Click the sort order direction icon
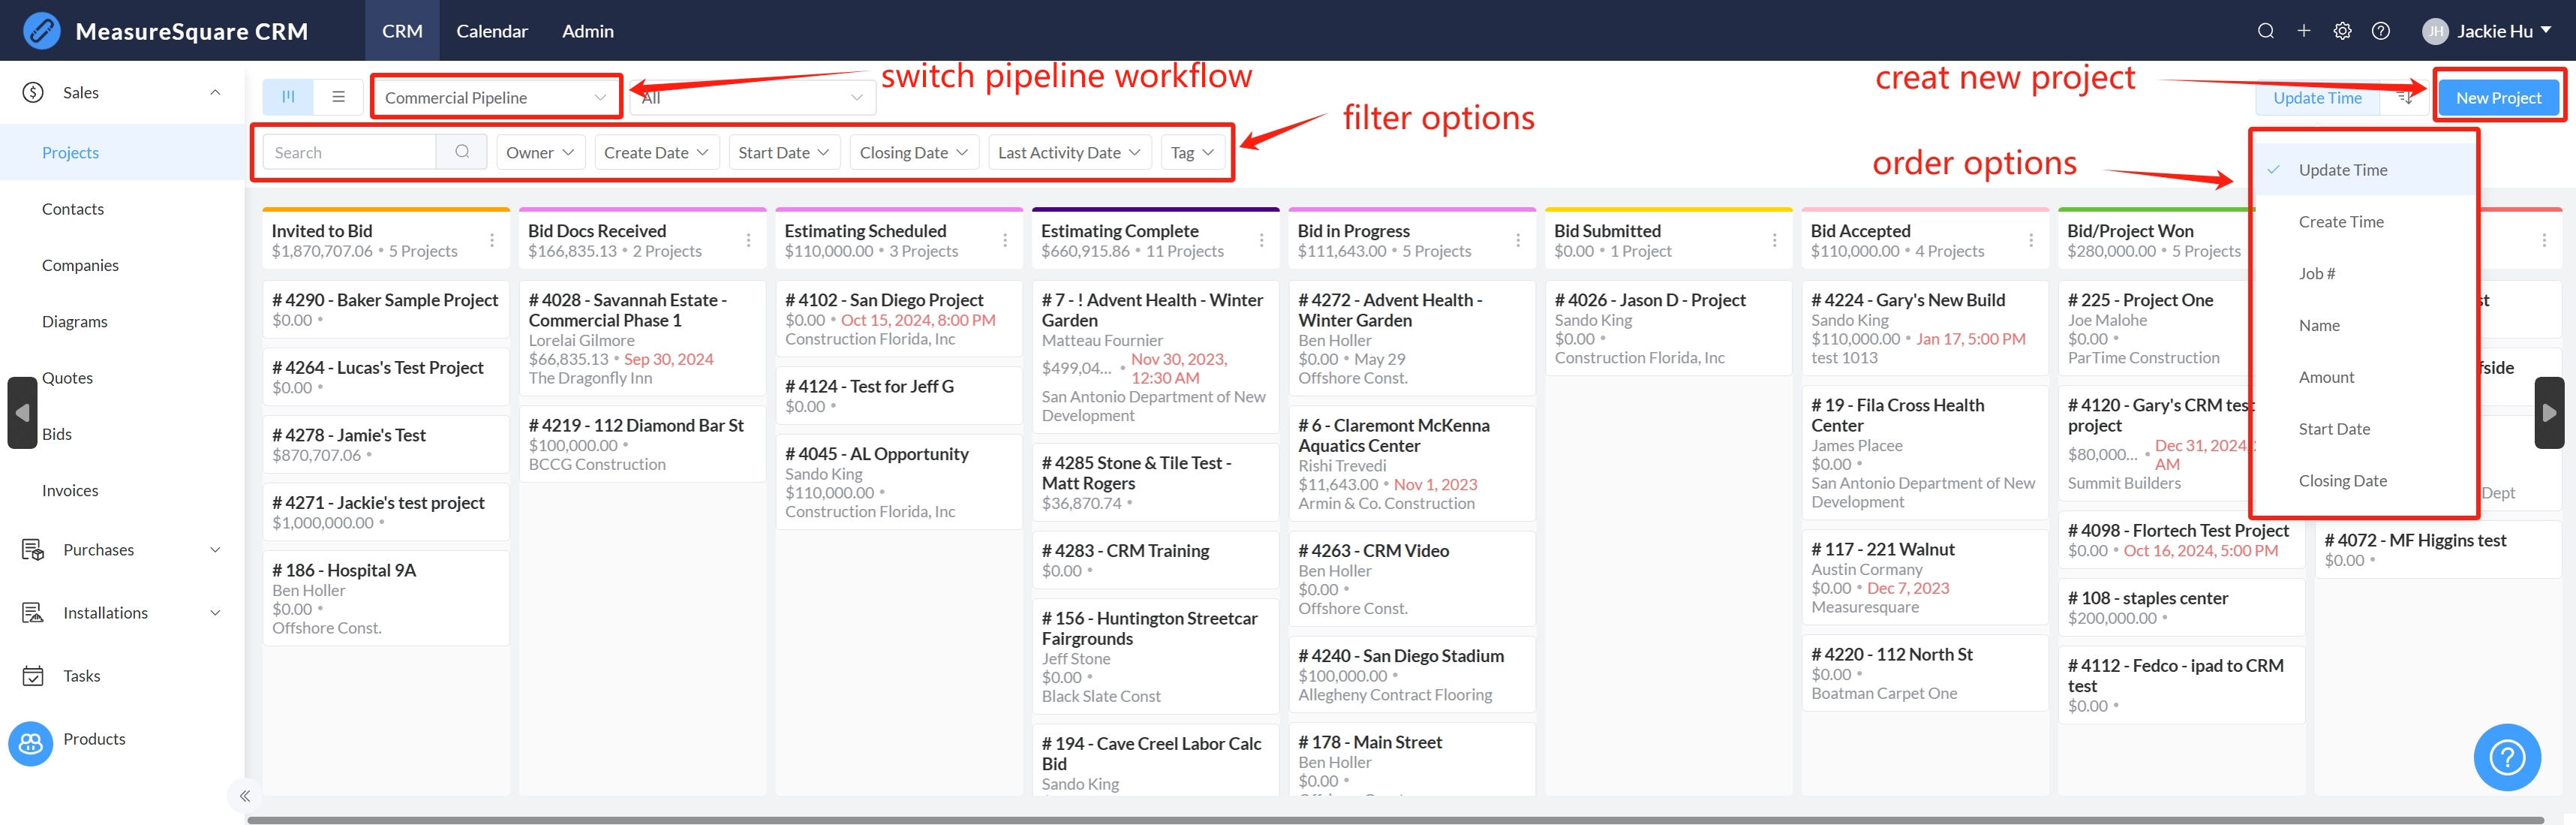 [2405, 97]
